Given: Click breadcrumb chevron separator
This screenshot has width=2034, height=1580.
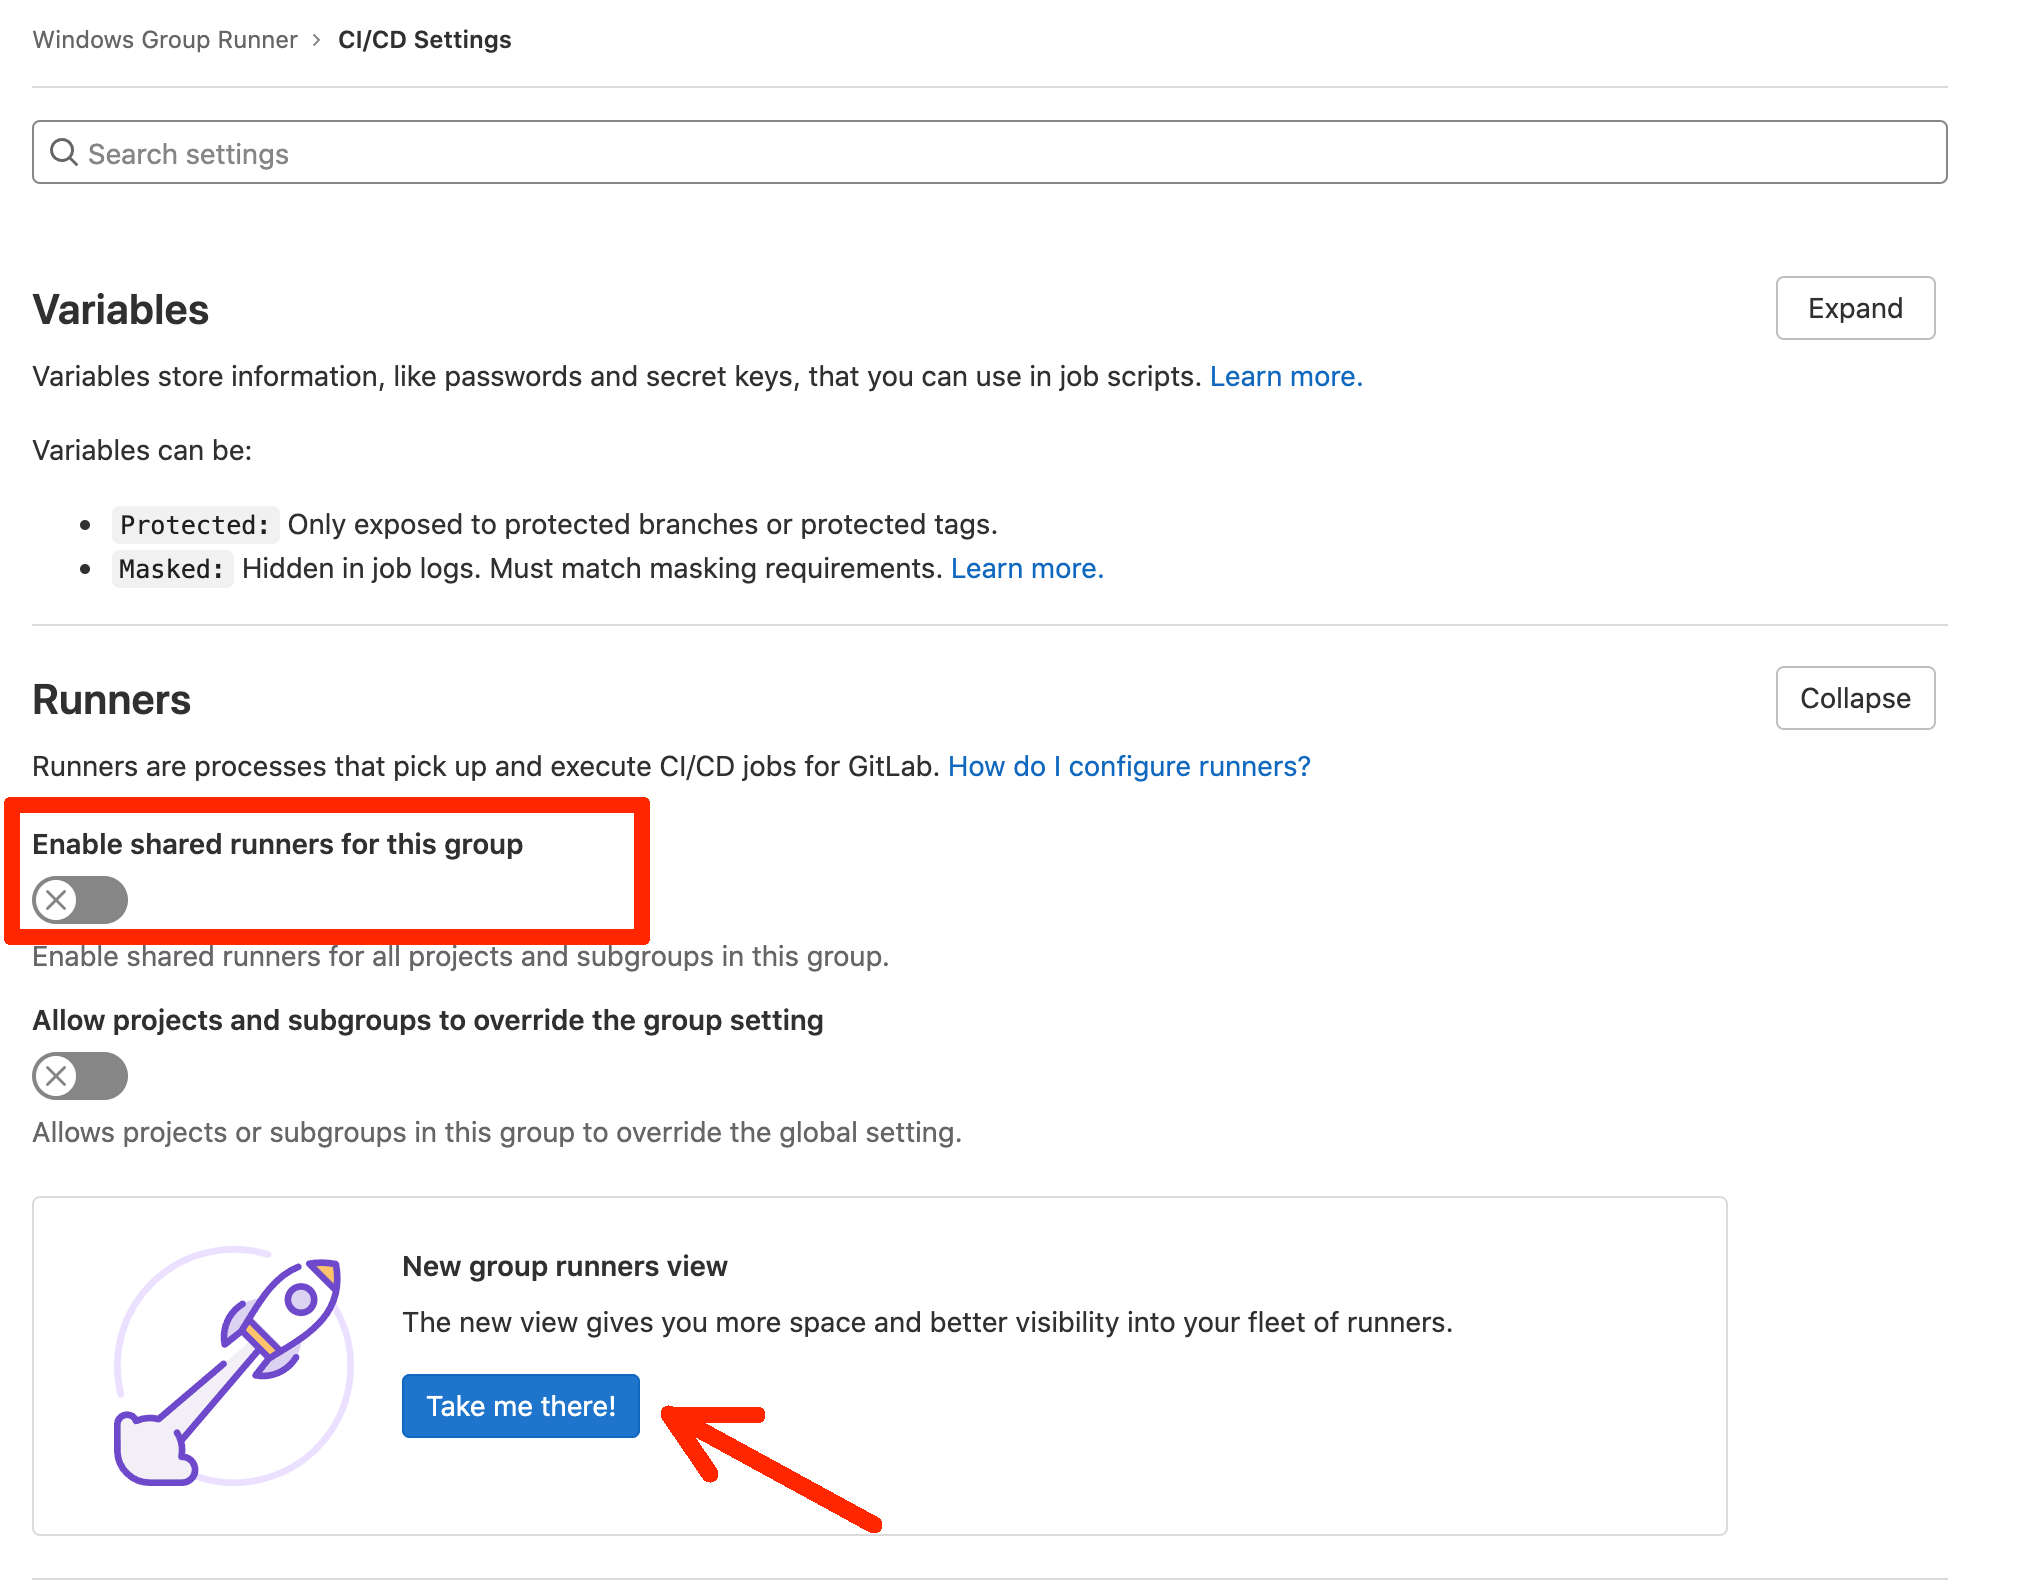Looking at the screenshot, I should [x=317, y=40].
